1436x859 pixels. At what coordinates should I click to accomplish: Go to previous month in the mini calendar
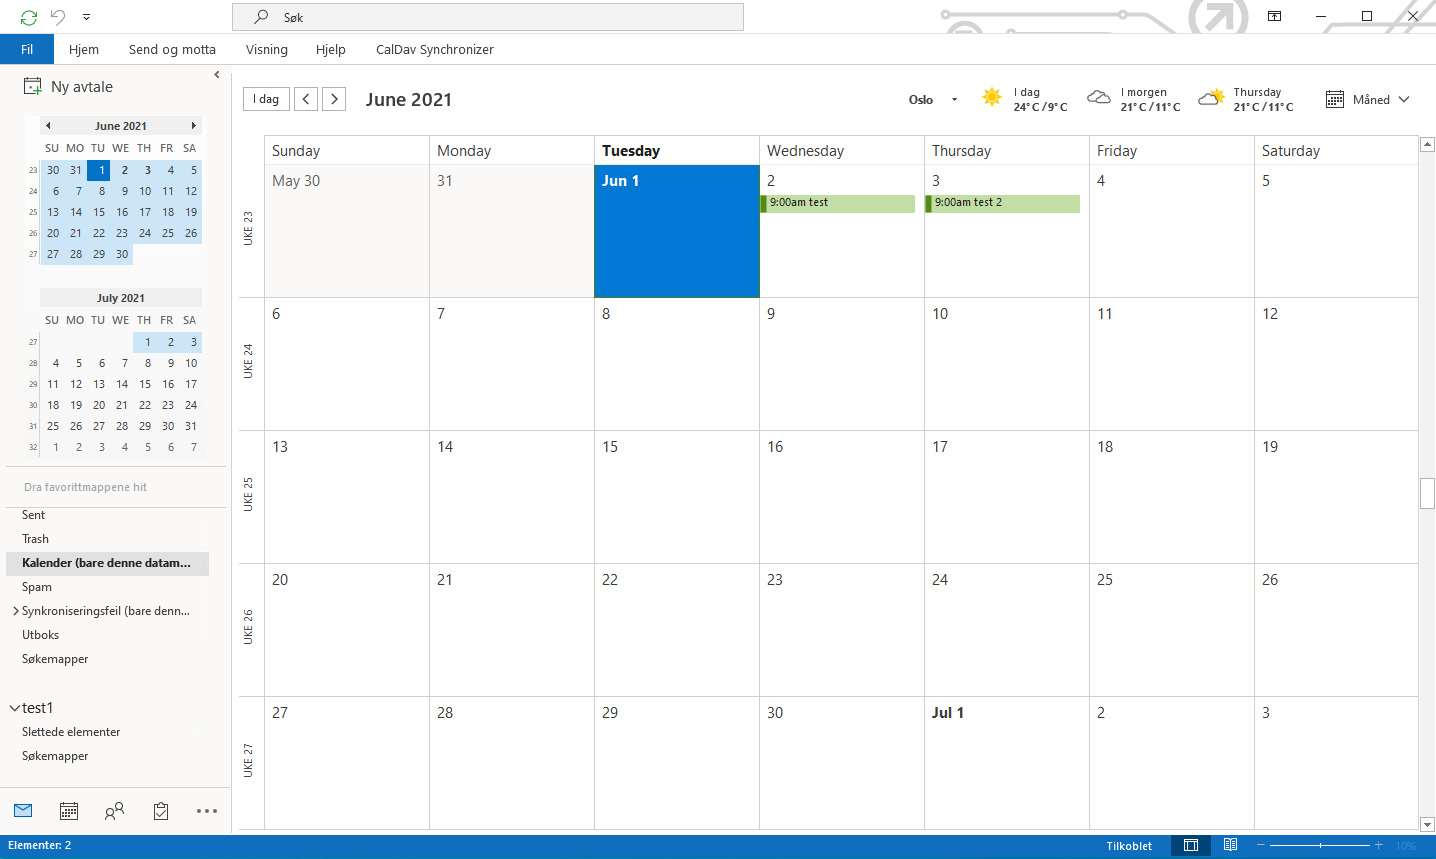(48, 126)
